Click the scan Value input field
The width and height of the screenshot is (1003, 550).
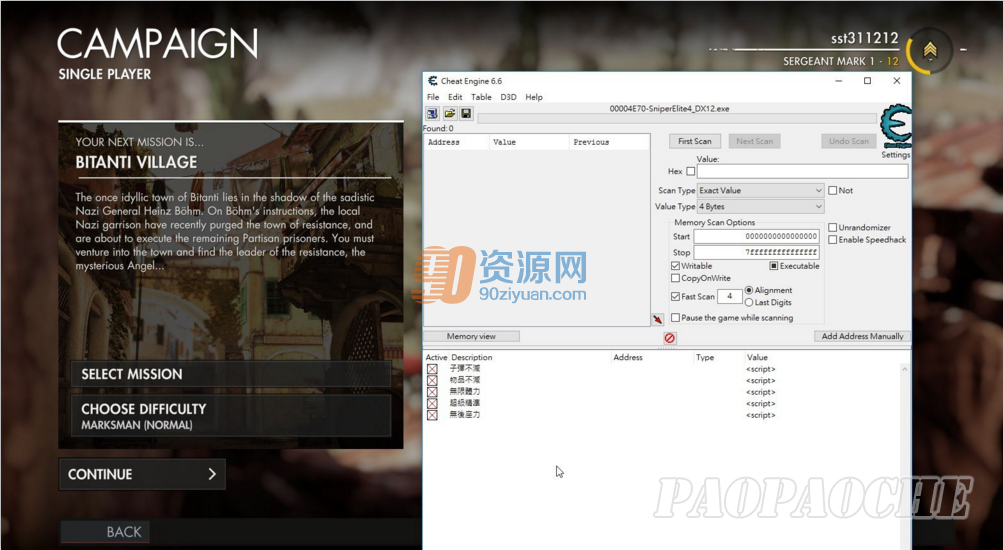(802, 171)
